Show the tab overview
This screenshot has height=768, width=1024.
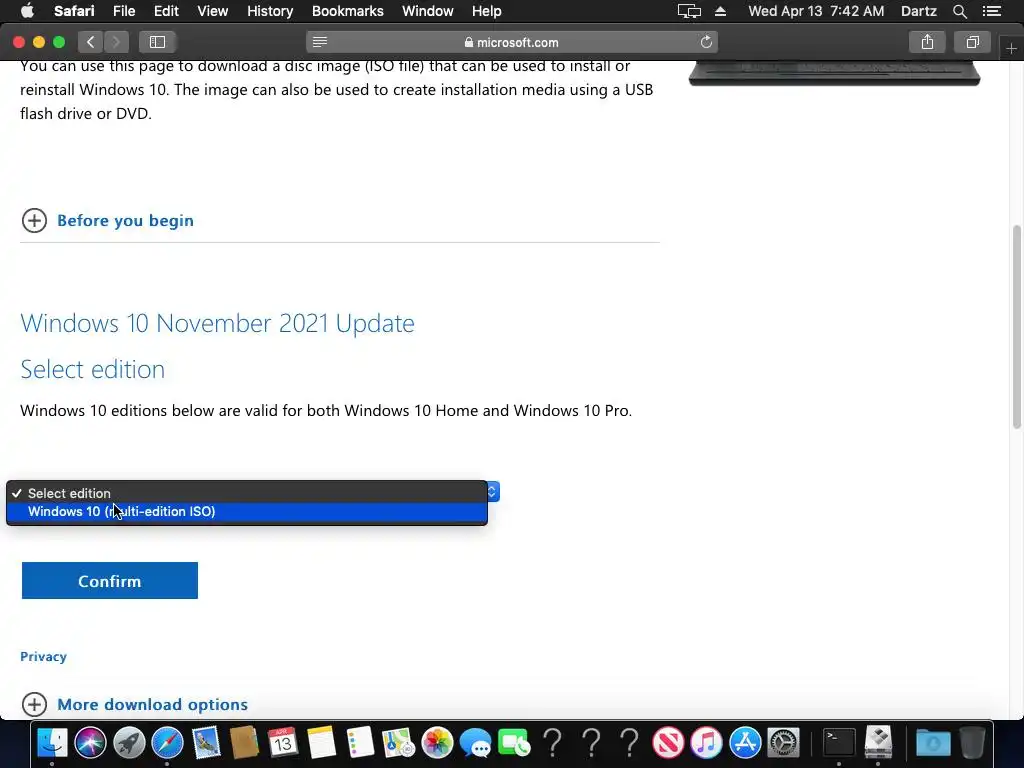tap(972, 42)
